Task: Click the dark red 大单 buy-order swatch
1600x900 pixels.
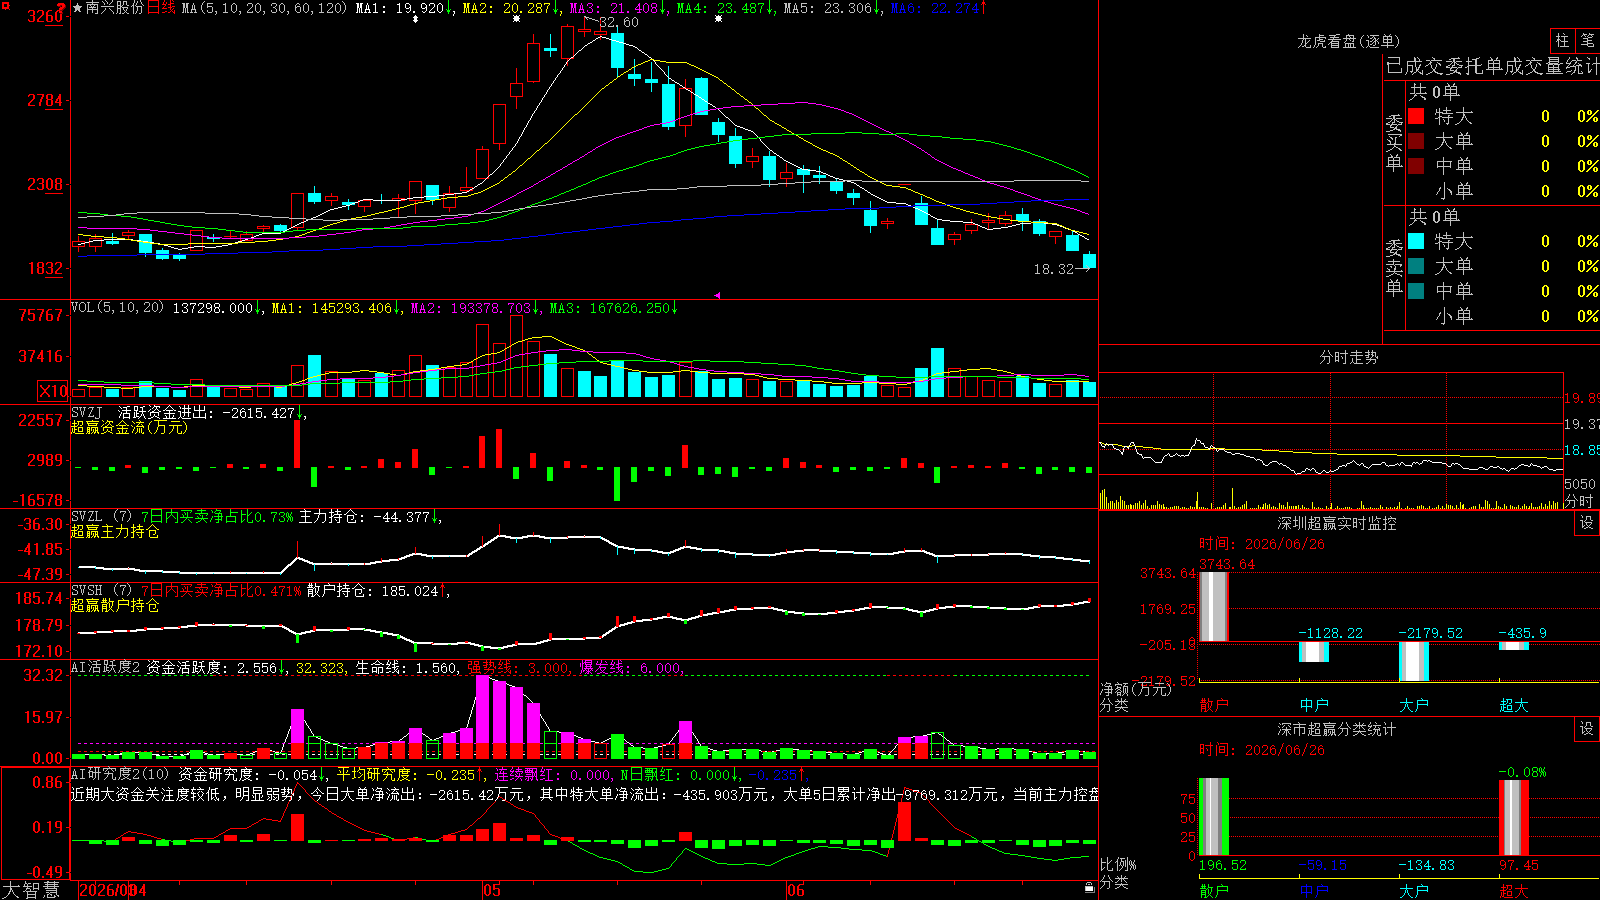Action: (1416, 141)
